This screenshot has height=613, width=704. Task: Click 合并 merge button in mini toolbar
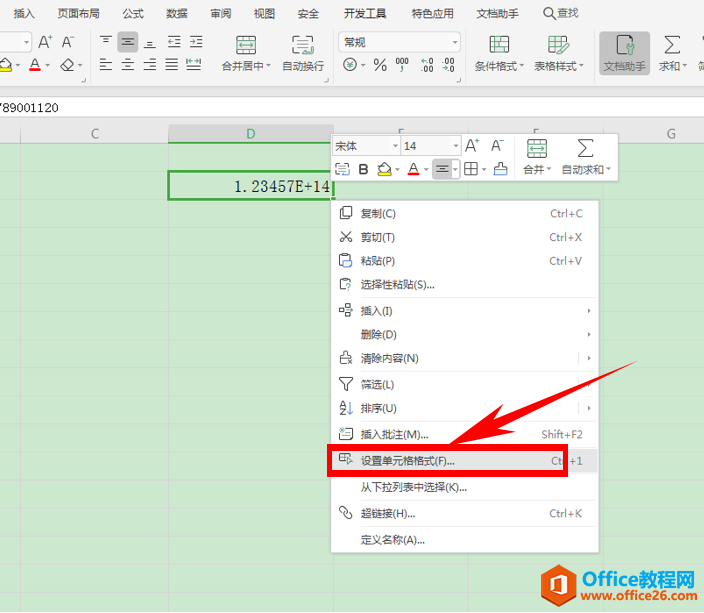537,157
